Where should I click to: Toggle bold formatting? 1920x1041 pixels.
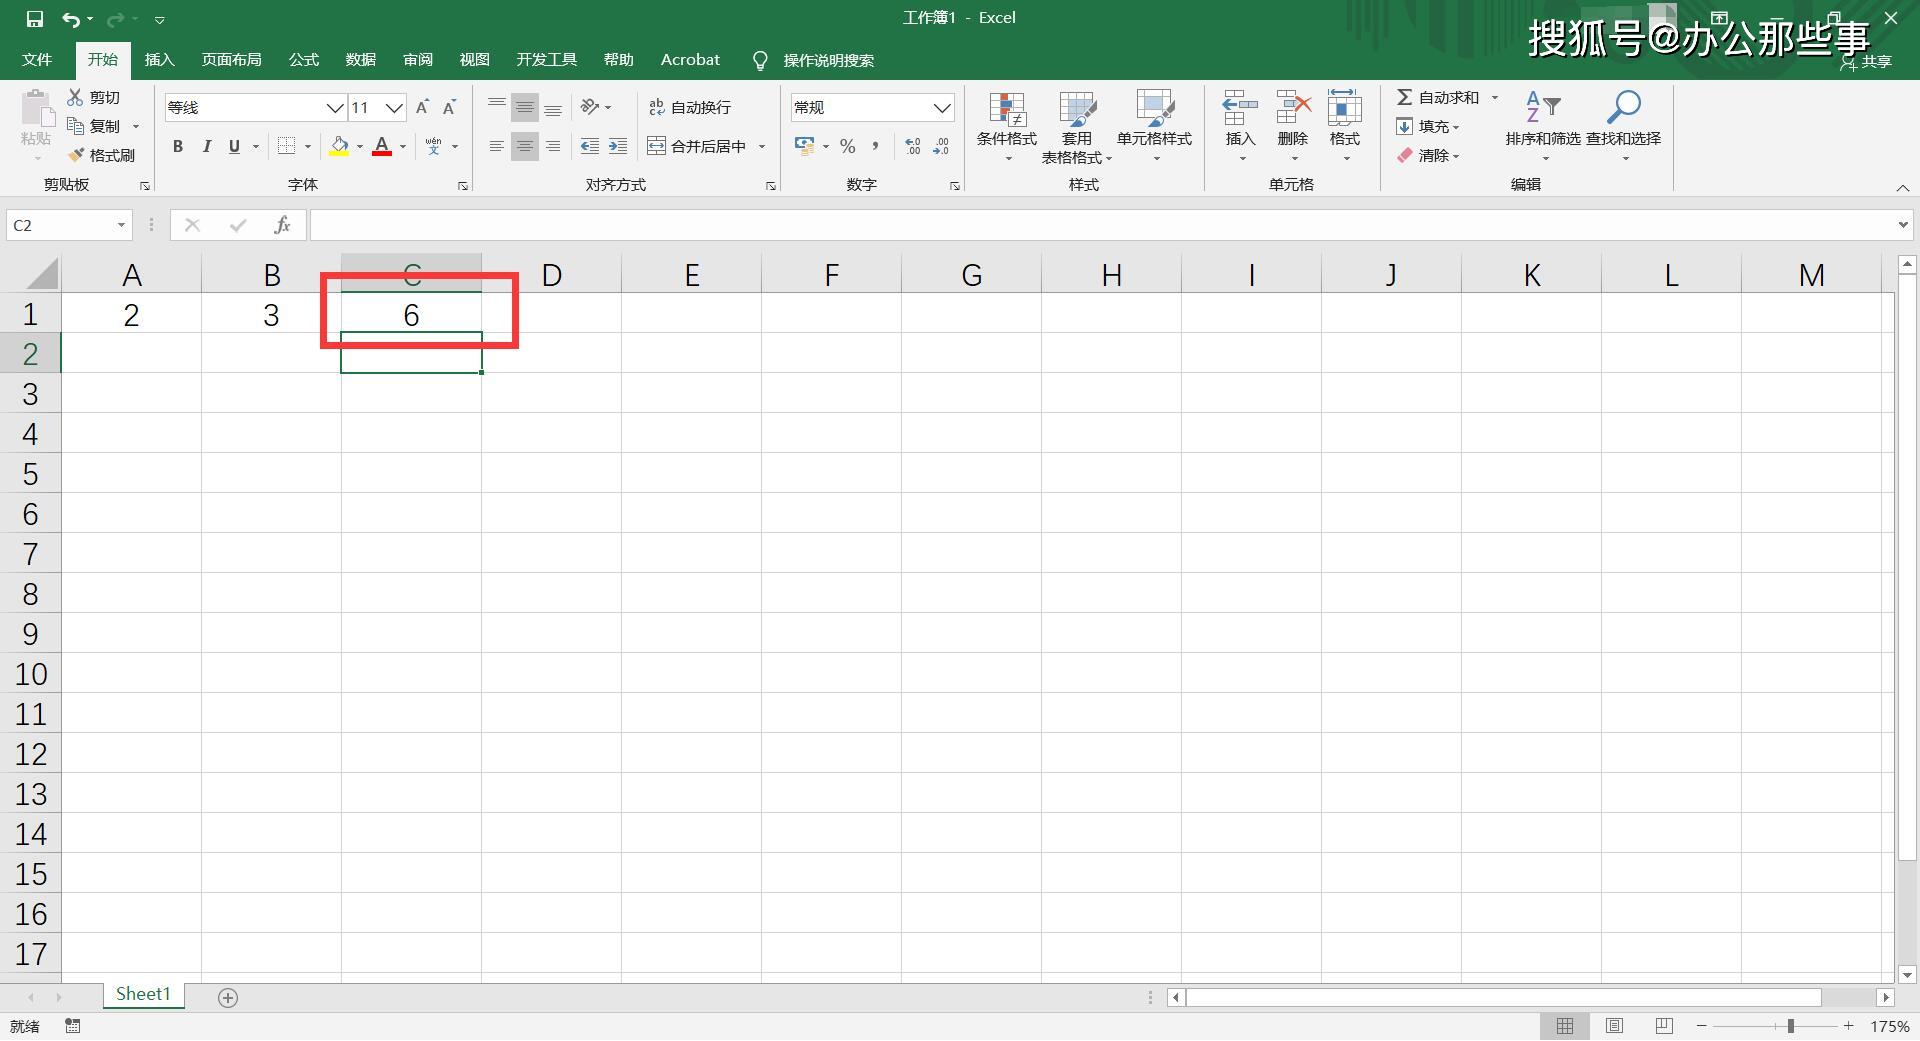tap(178, 146)
